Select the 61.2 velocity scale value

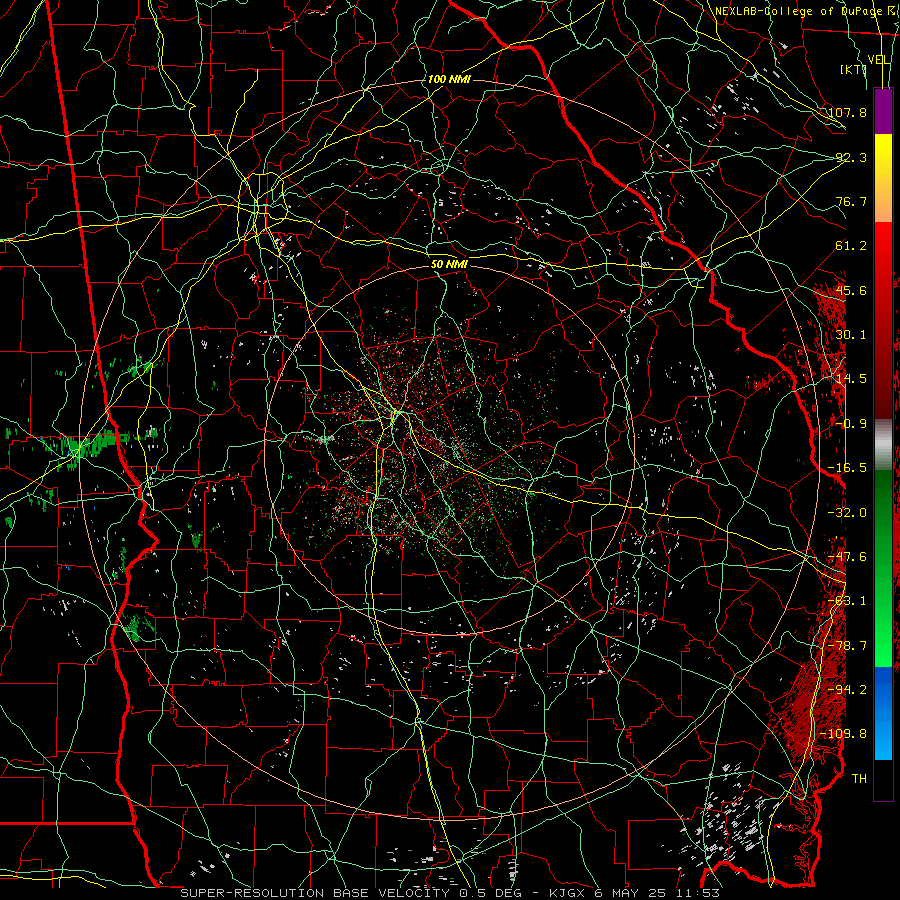coord(851,246)
